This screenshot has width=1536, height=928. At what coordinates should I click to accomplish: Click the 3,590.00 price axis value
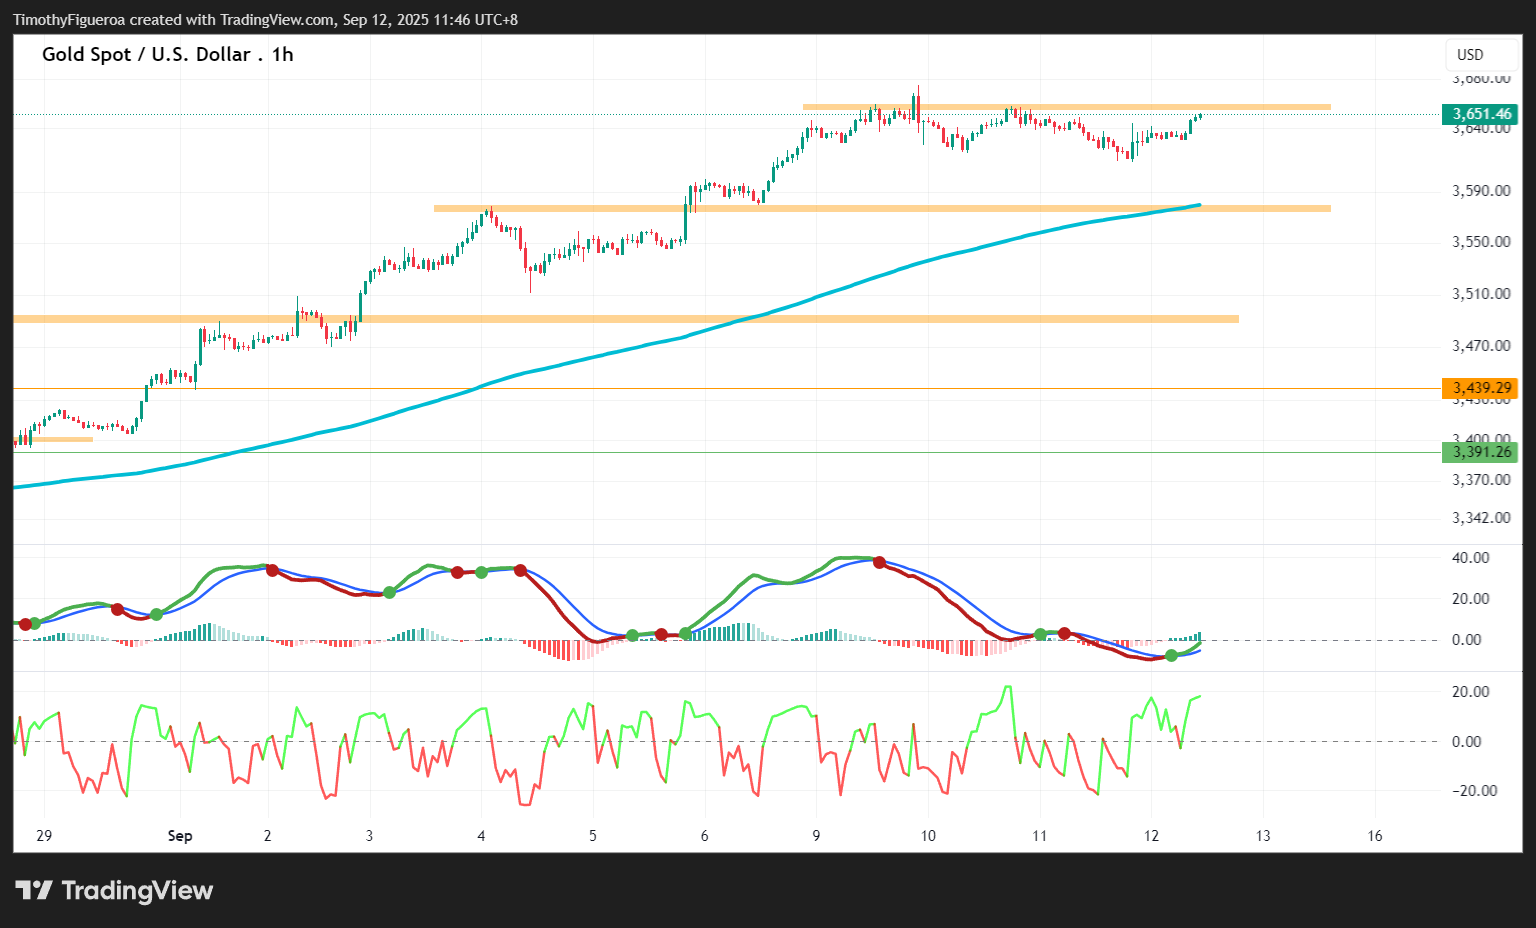(1481, 191)
